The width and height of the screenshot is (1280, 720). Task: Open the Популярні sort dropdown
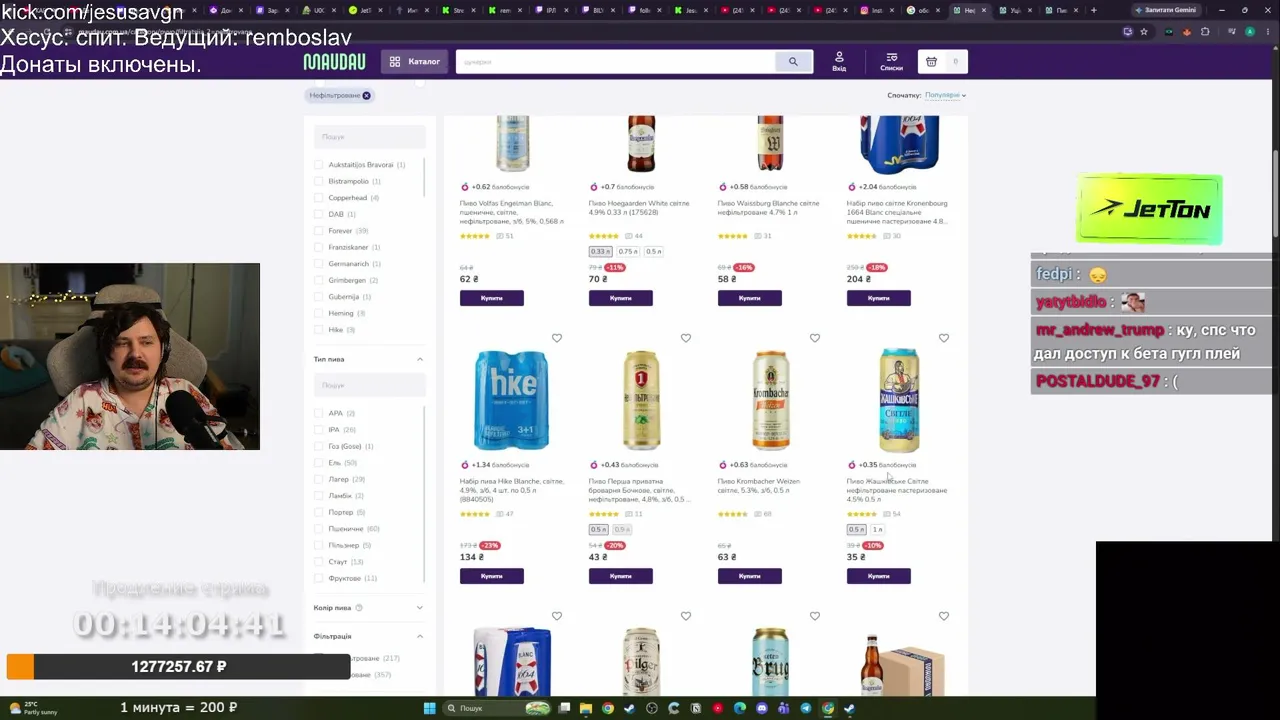point(945,95)
